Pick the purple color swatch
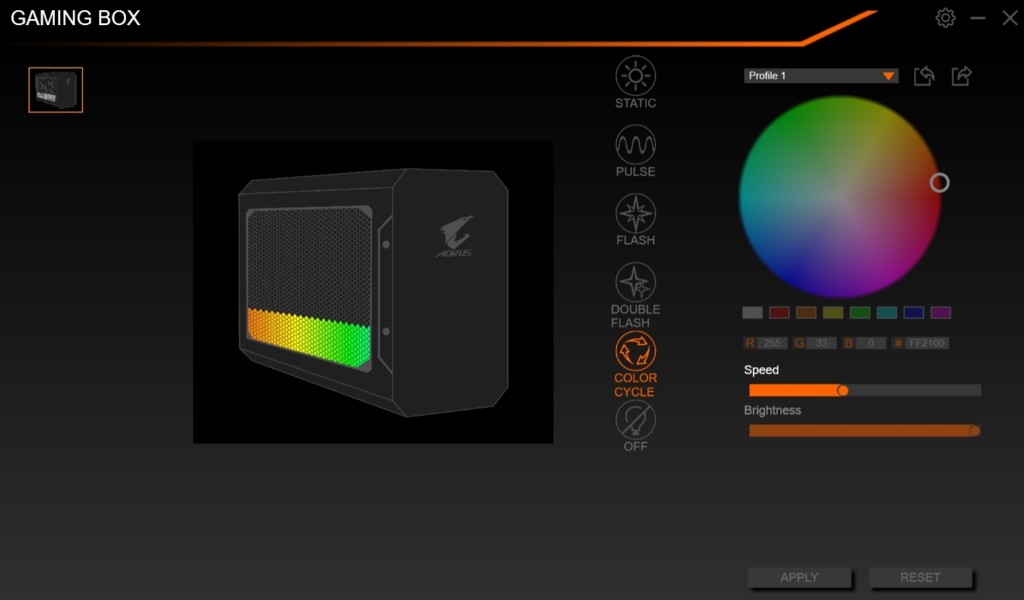The image size is (1024, 600). [x=940, y=313]
